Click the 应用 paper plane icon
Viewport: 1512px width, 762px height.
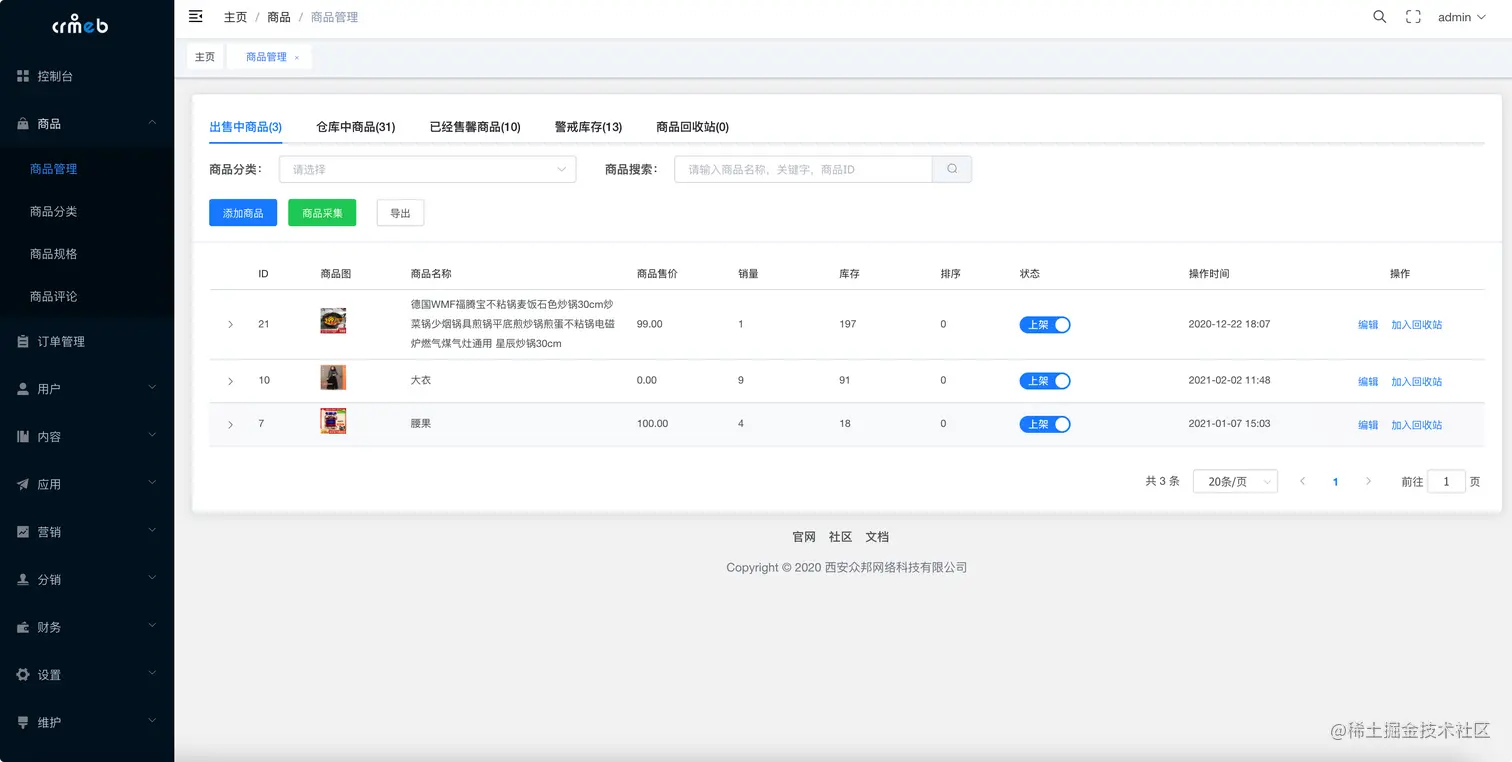click(23, 484)
